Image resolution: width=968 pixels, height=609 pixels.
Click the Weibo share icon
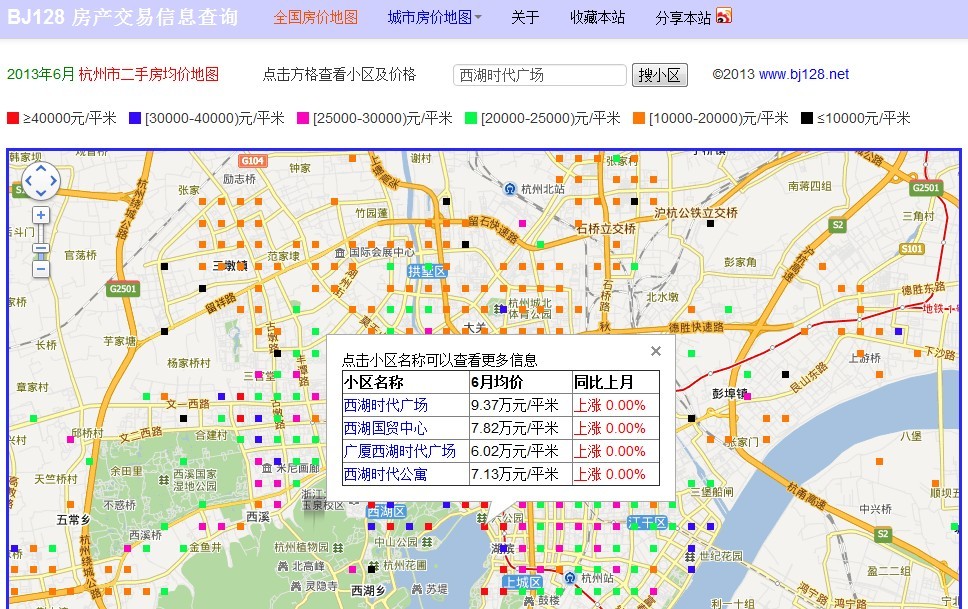click(724, 15)
